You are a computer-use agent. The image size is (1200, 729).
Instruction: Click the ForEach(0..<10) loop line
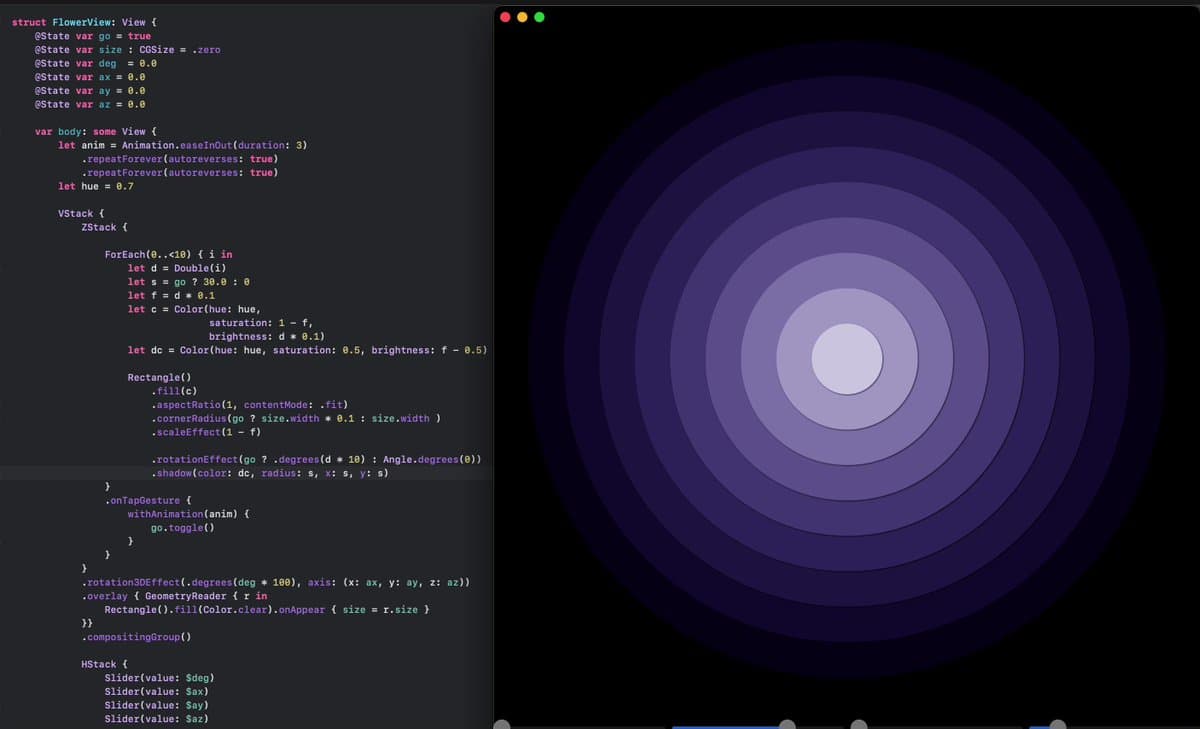click(160, 254)
